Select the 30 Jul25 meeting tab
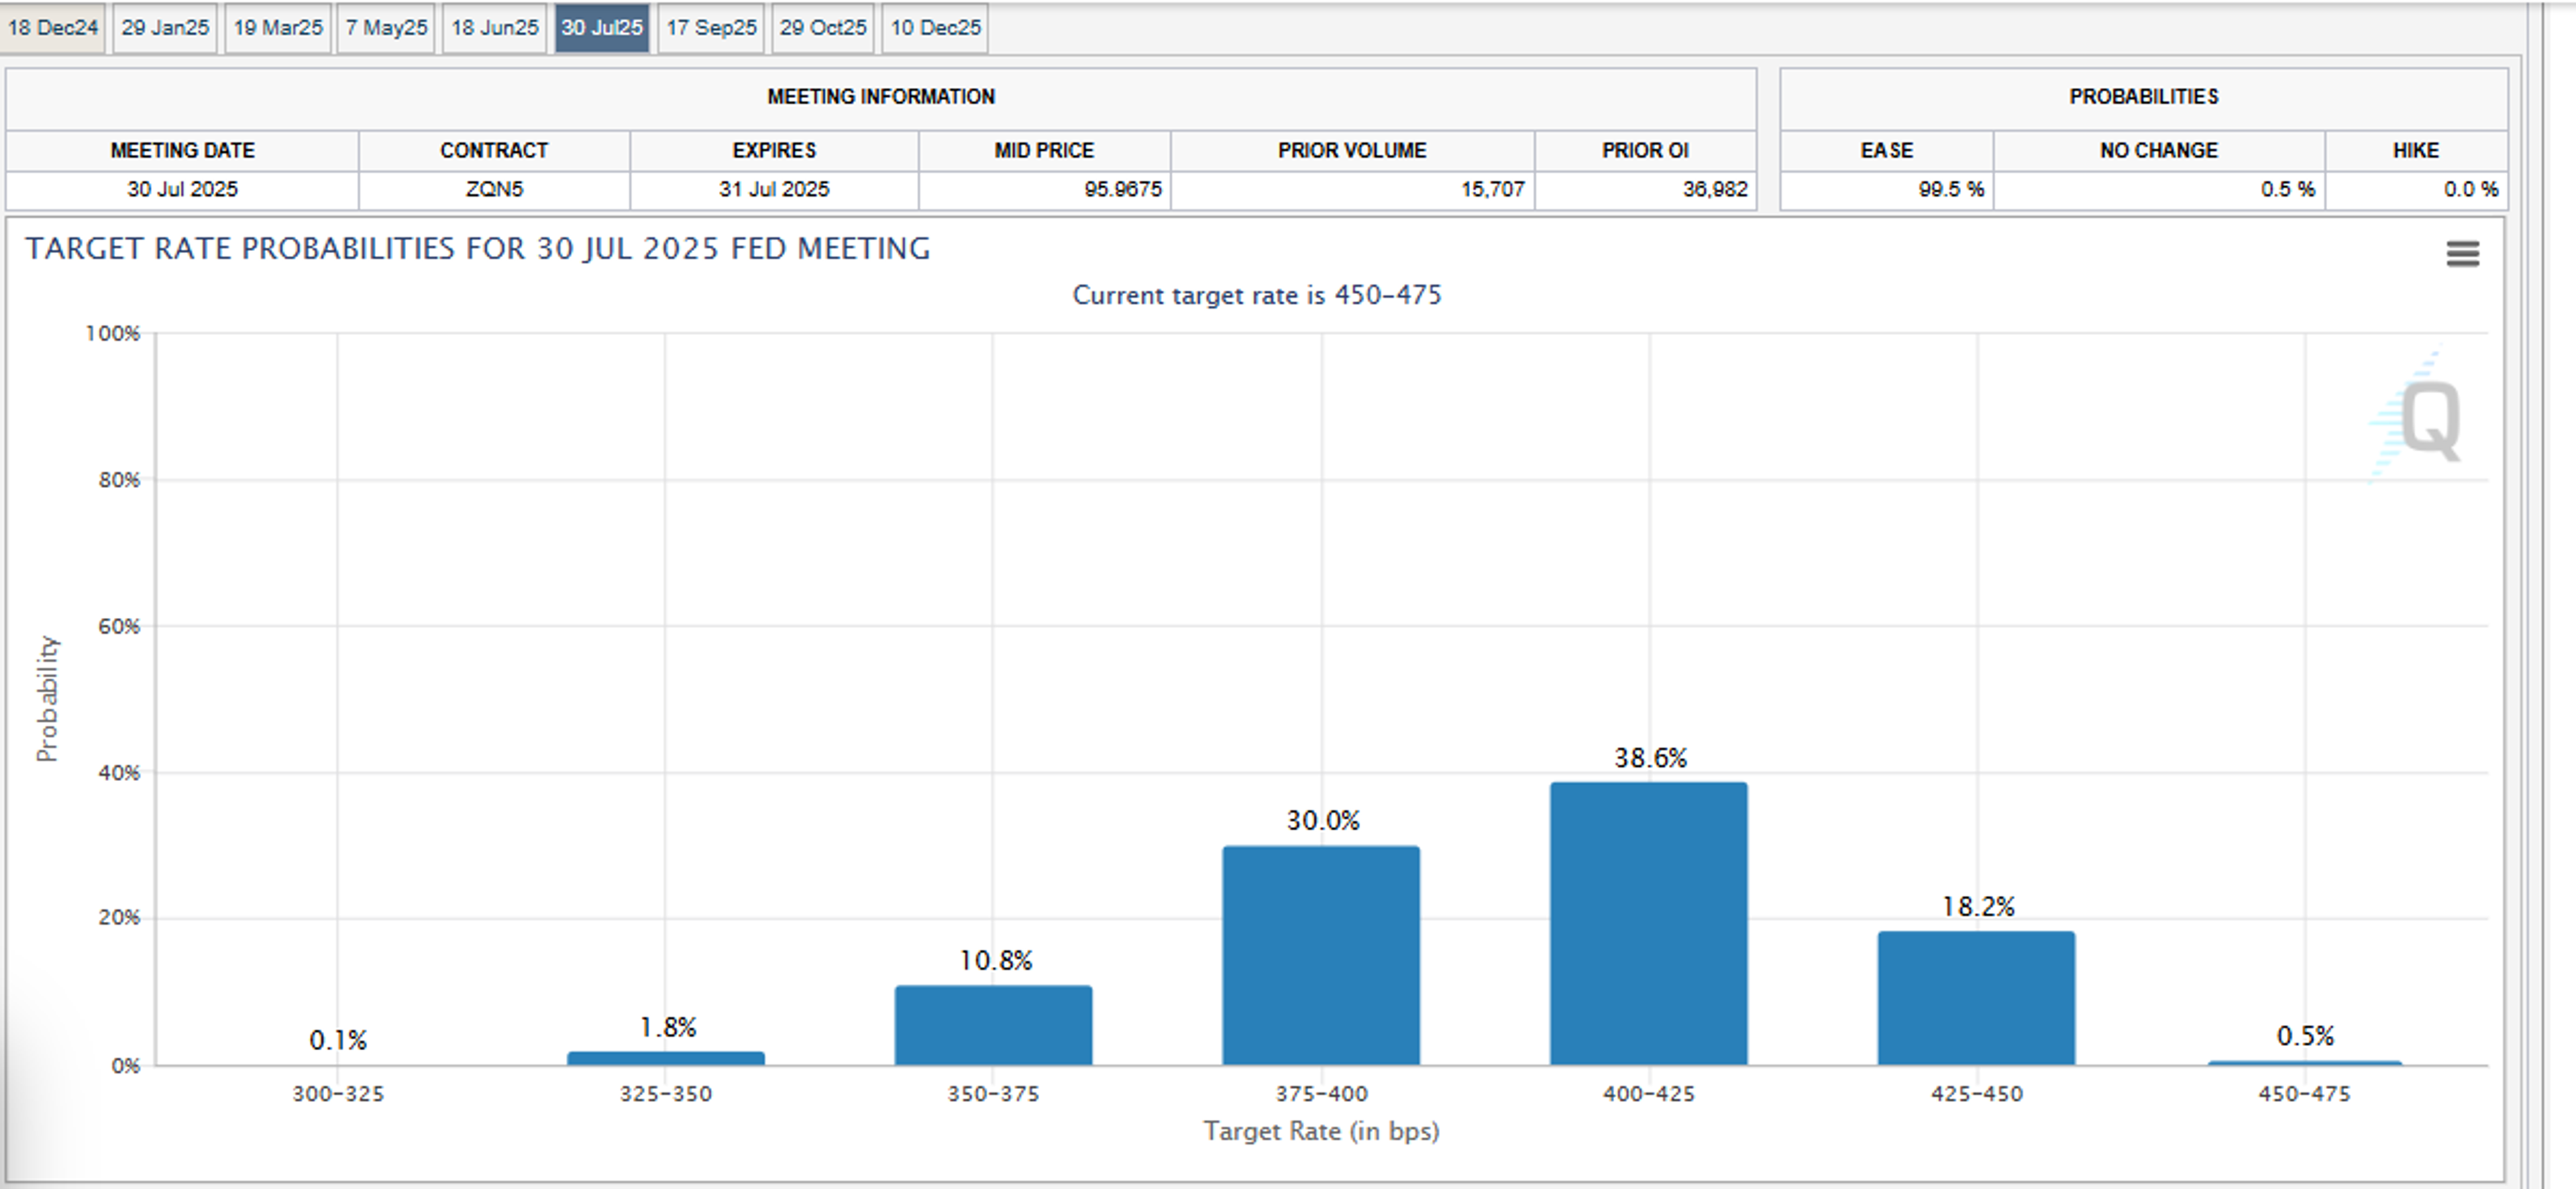 [x=602, y=27]
